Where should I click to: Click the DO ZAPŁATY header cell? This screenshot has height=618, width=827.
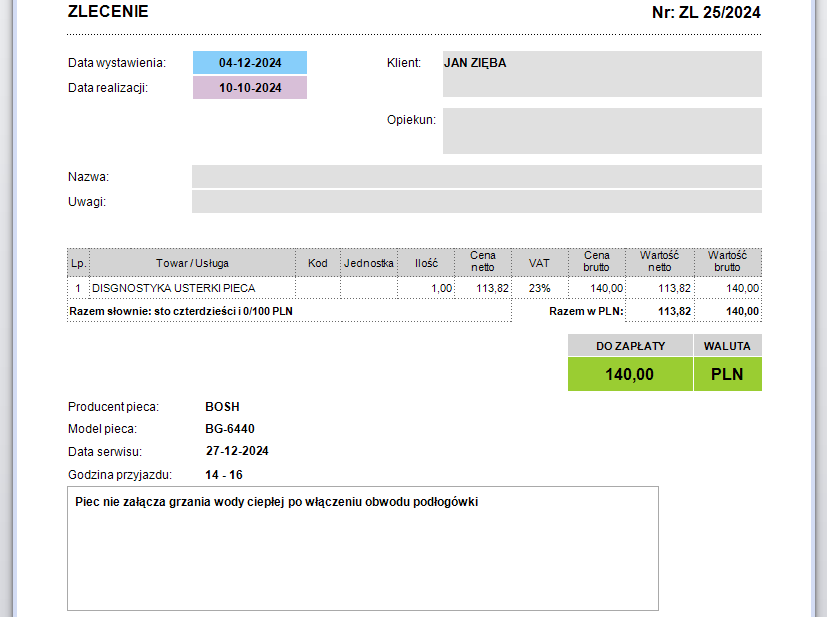point(630,346)
